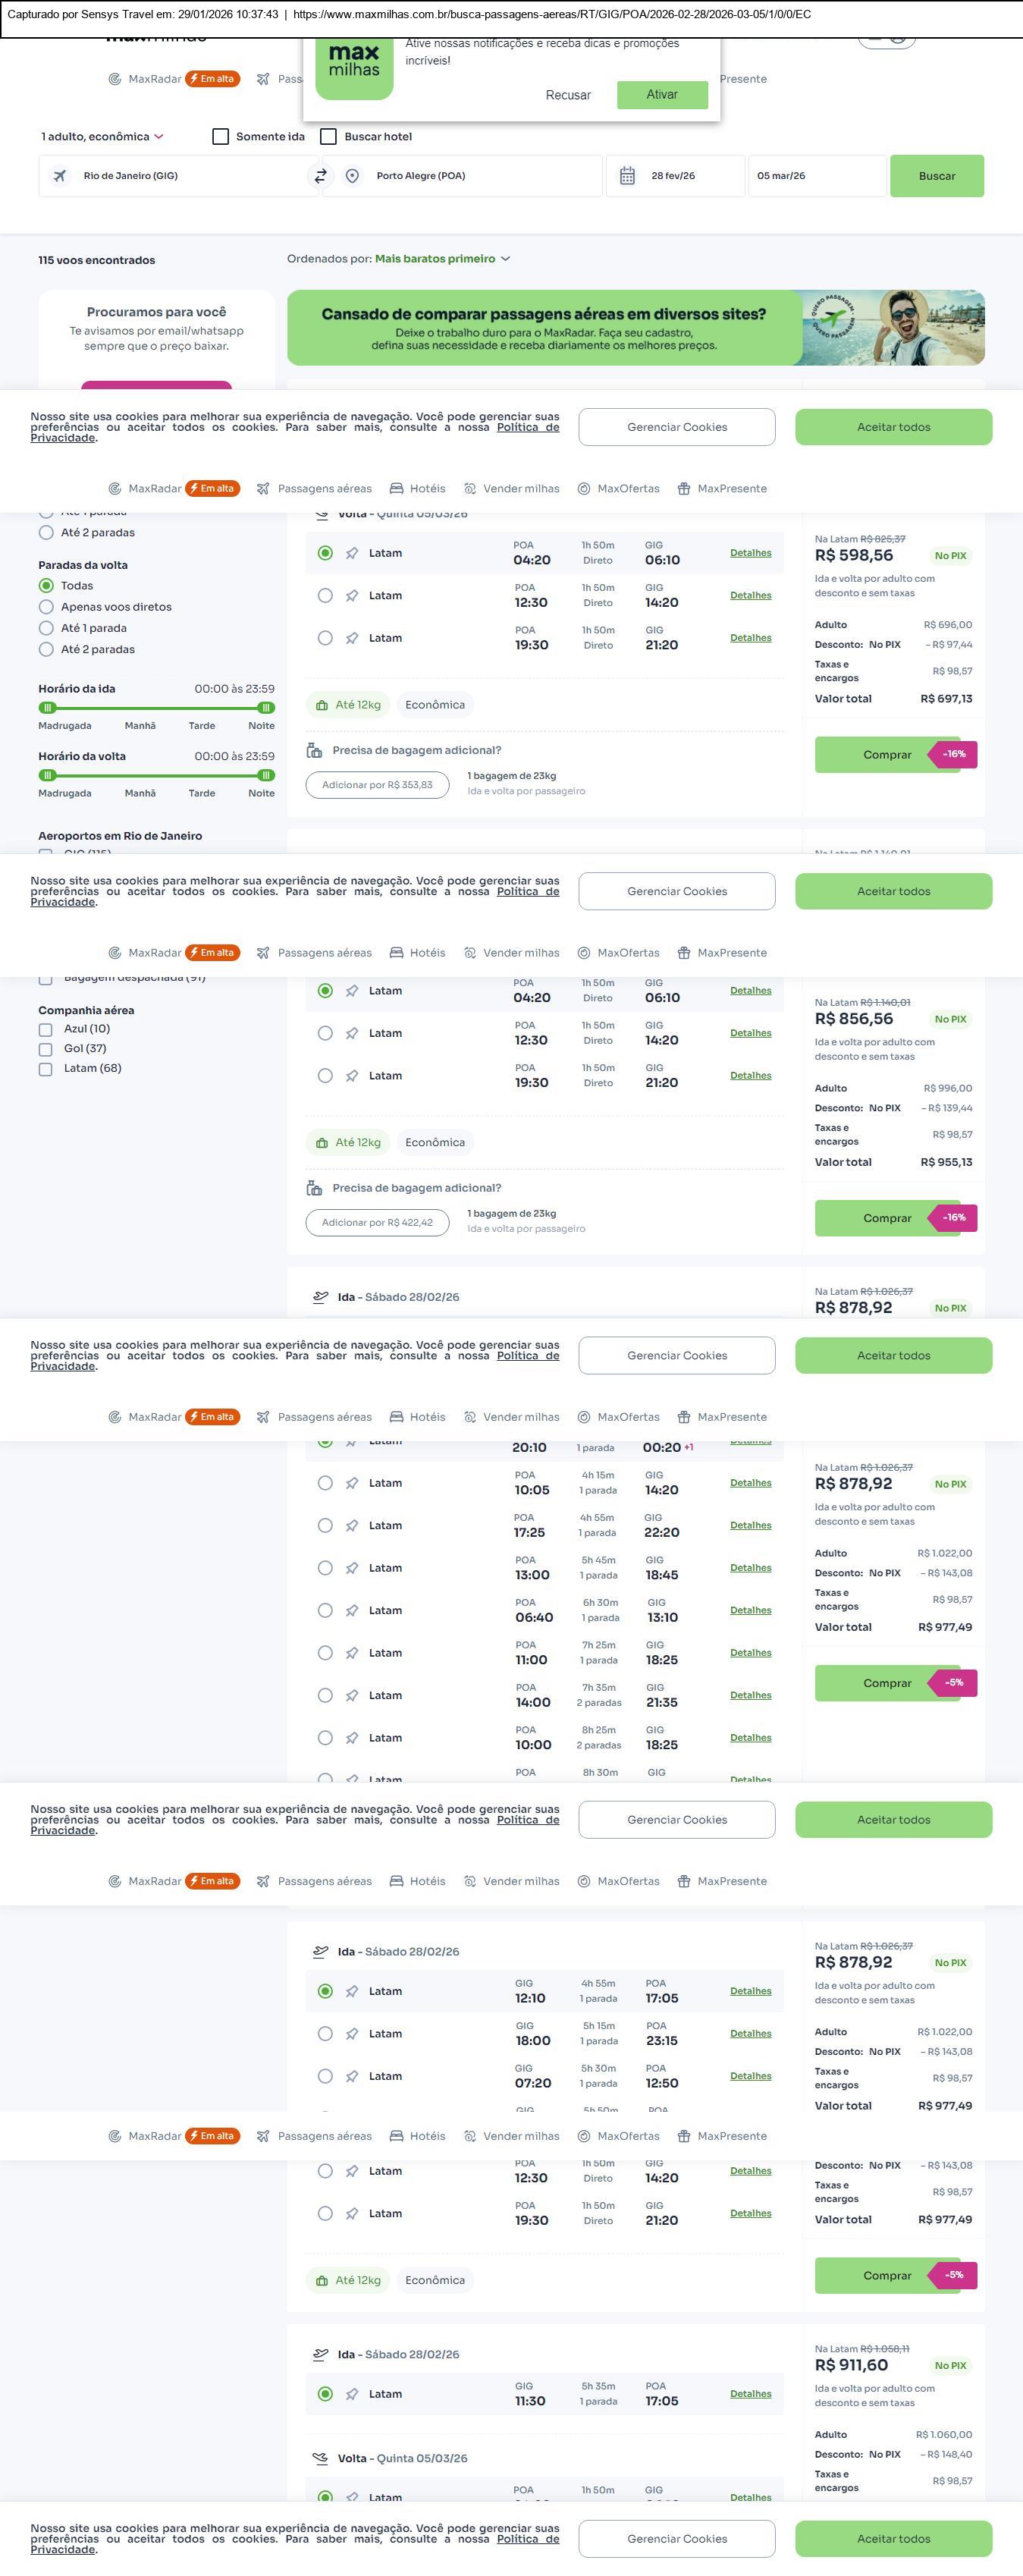Click the calendar icon in departure date field
This screenshot has height=2576, width=1023.
pyautogui.click(x=627, y=176)
